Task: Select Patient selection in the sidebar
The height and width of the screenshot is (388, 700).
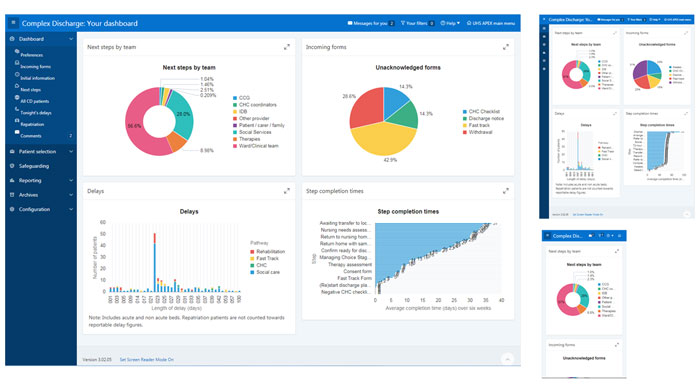Action: pos(38,152)
